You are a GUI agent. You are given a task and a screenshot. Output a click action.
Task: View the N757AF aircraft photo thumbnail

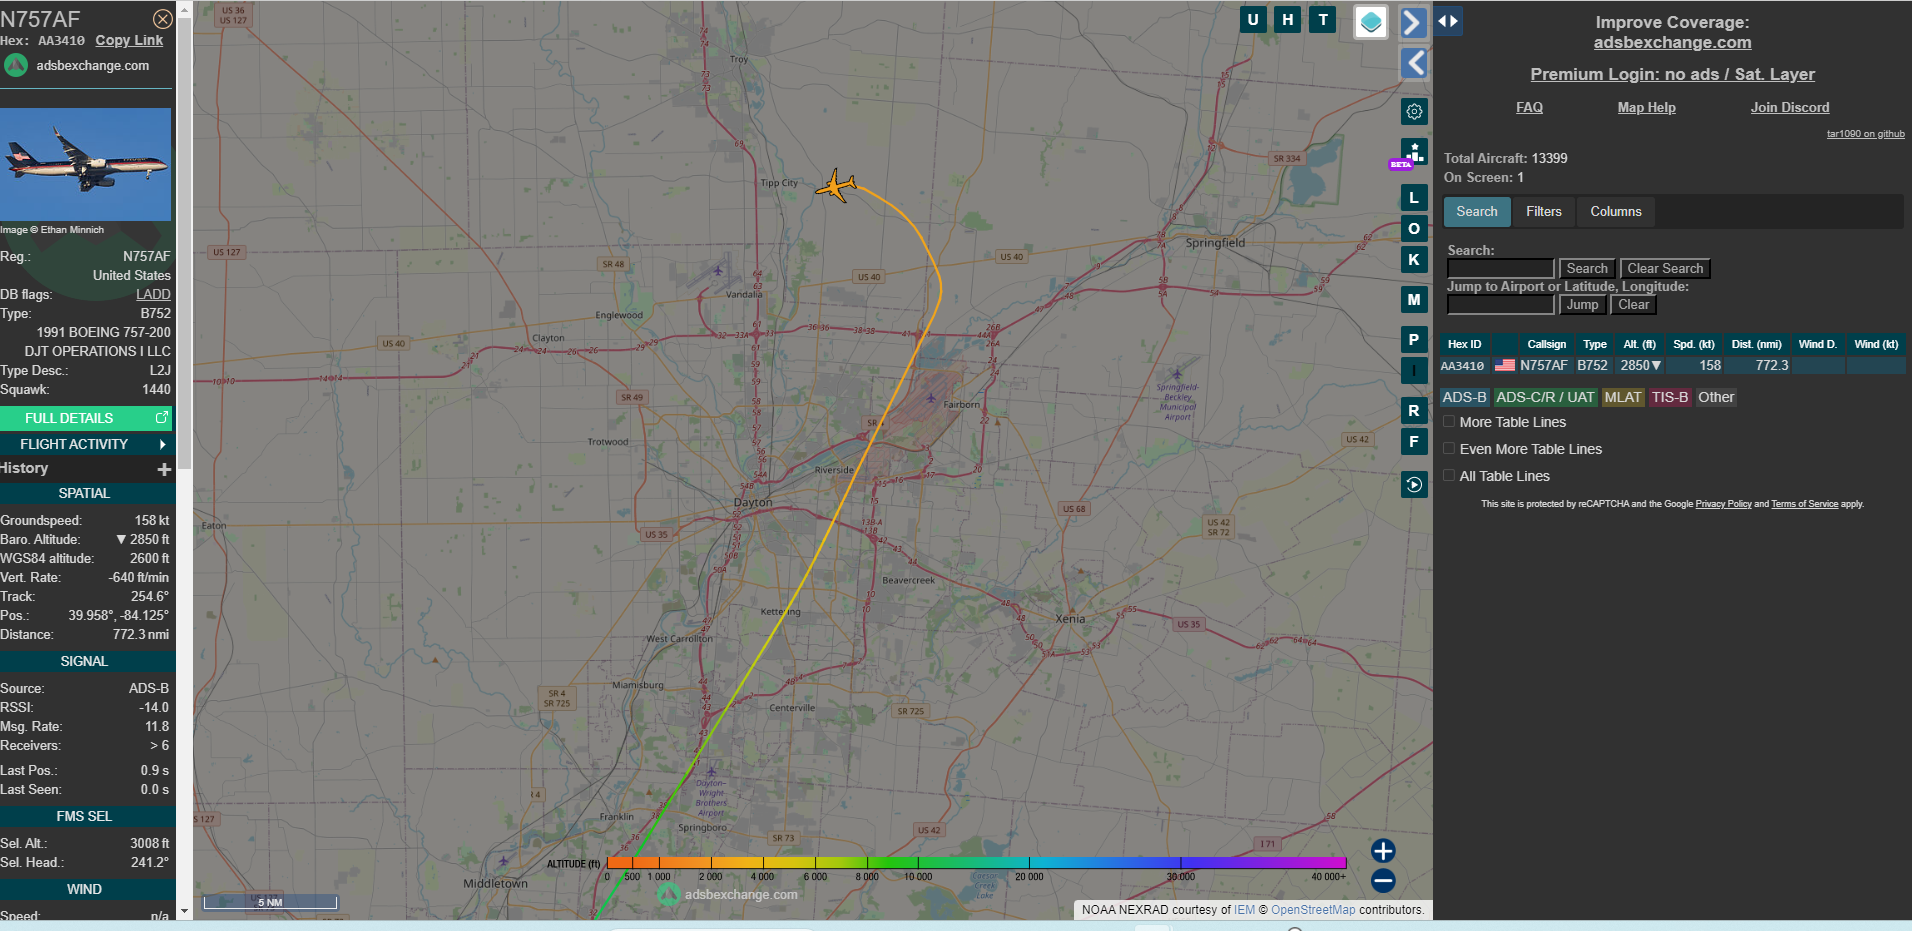pos(86,165)
